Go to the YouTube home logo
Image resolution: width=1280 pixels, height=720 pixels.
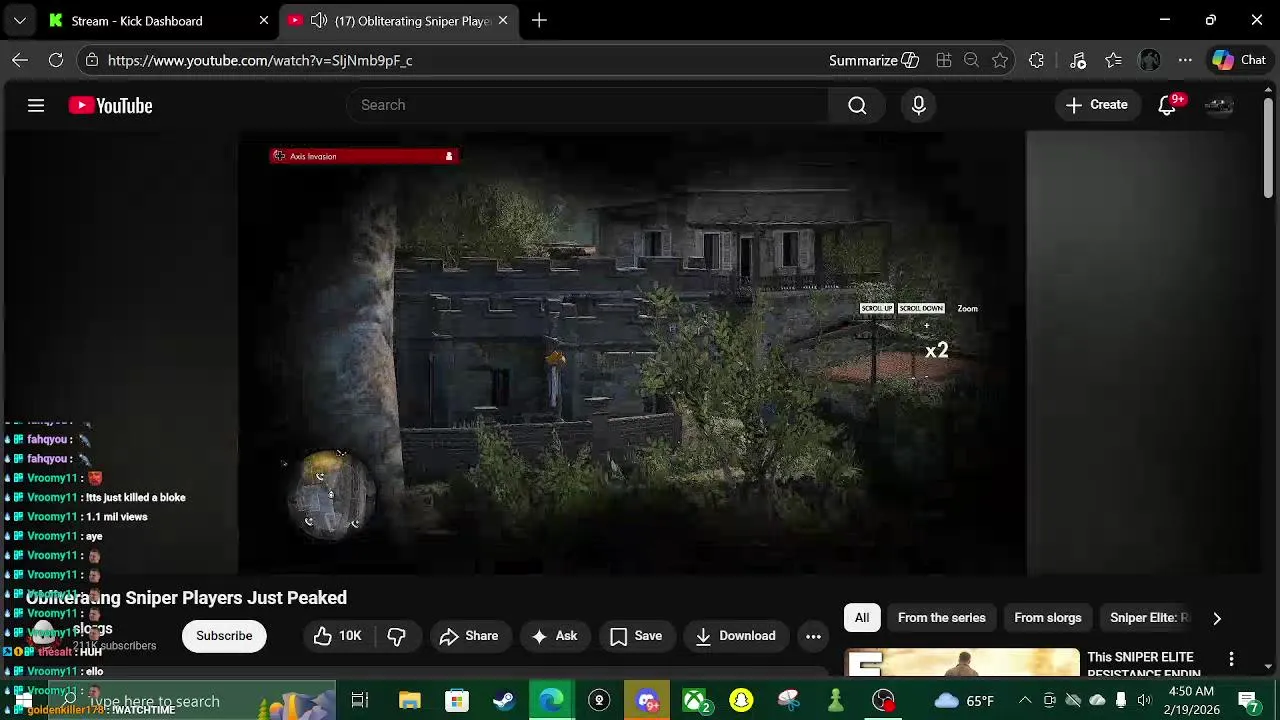[x=110, y=105]
